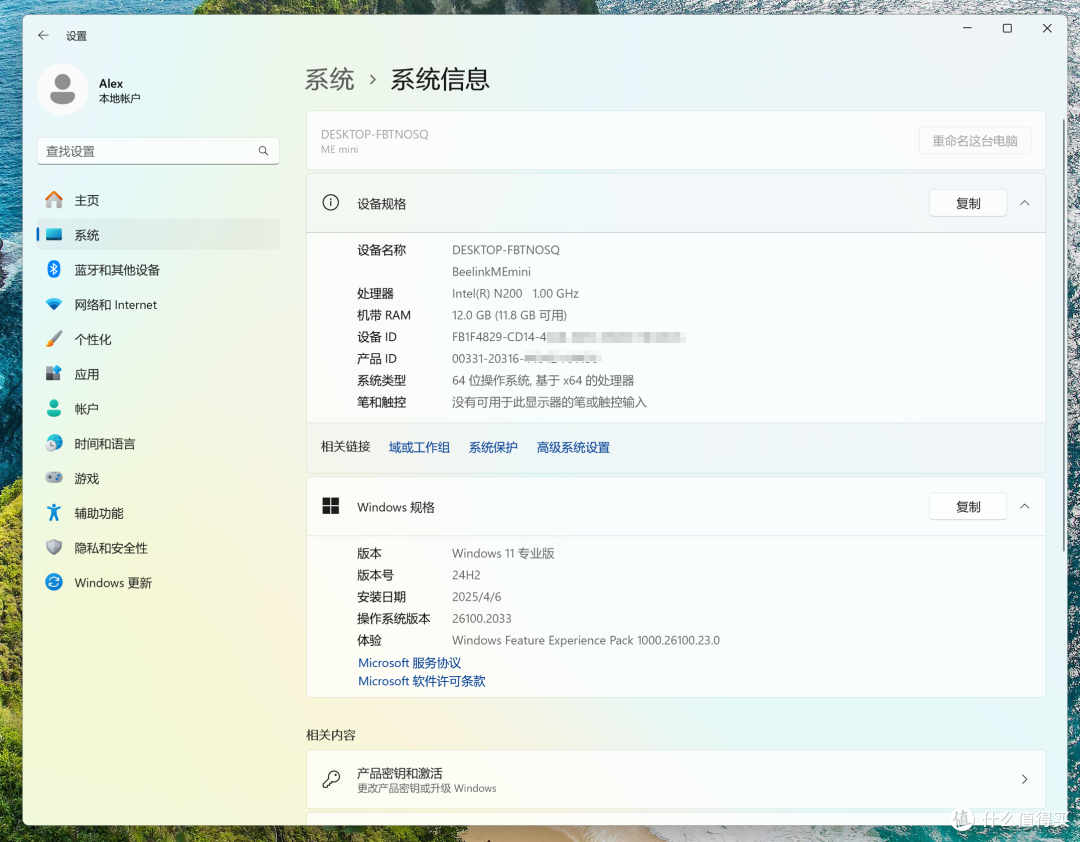Image resolution: width=1080 pixels, height=842 pixels.
Task: Click version value 24H2
Action: click(466, 575)
